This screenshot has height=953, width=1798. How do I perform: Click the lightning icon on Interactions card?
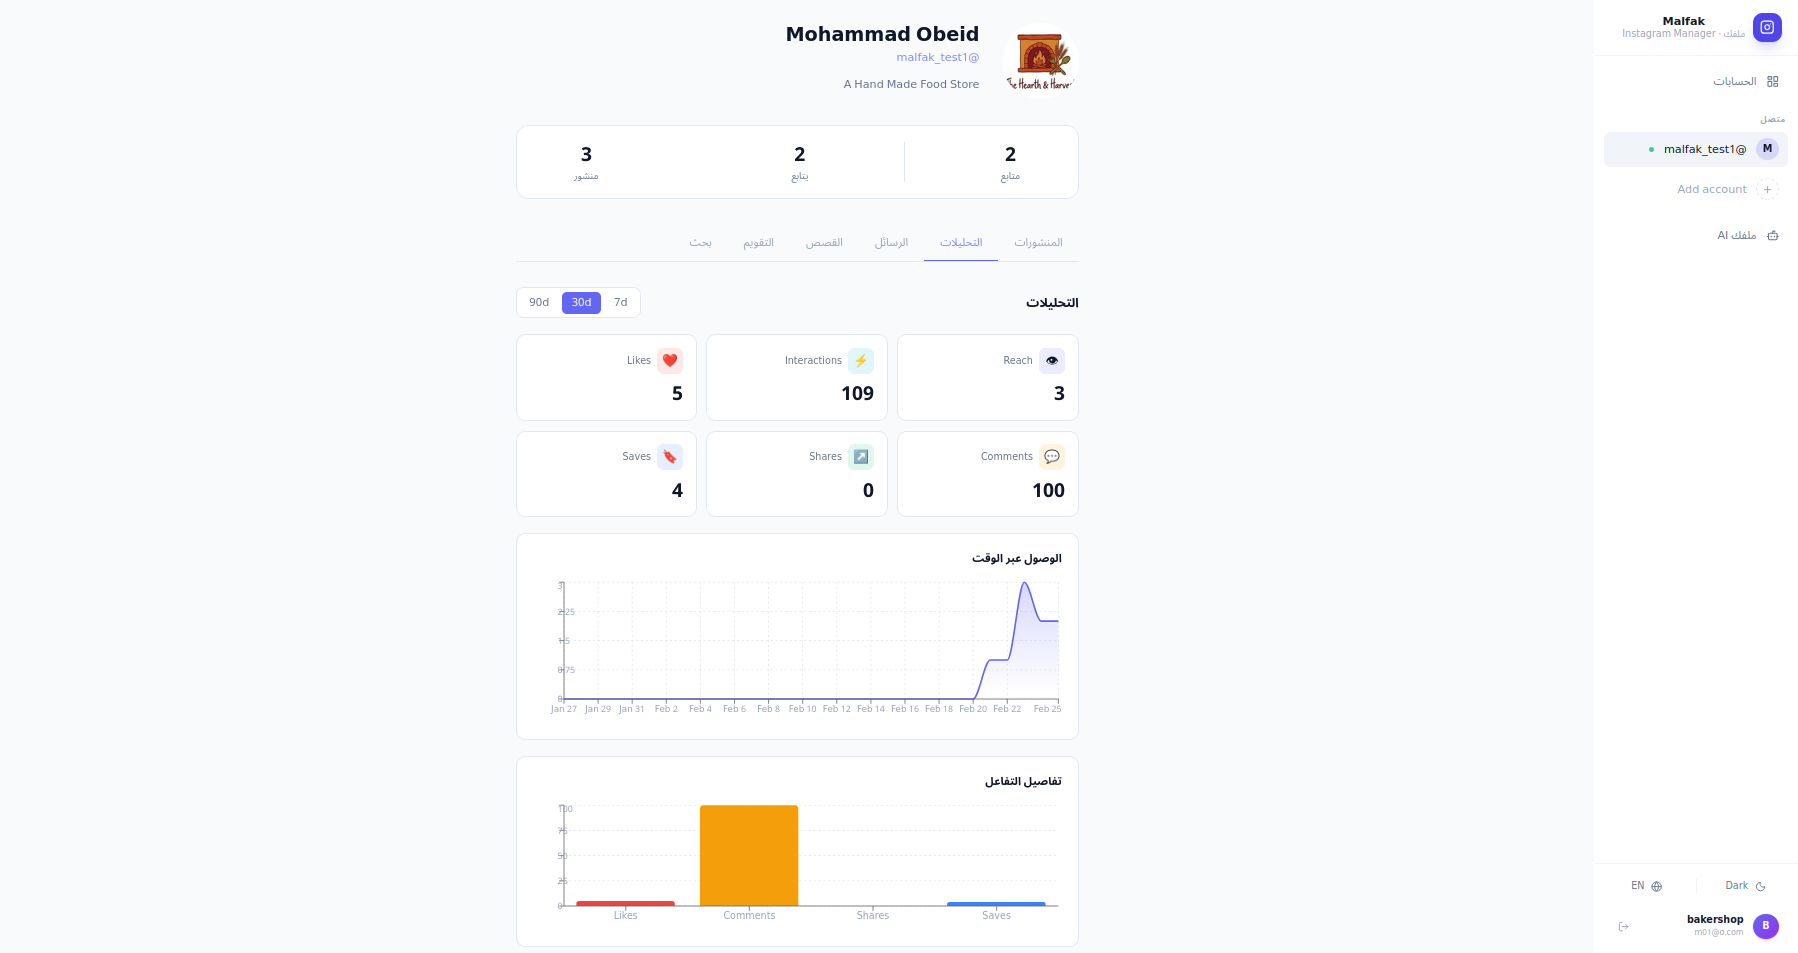click(860, 361)
